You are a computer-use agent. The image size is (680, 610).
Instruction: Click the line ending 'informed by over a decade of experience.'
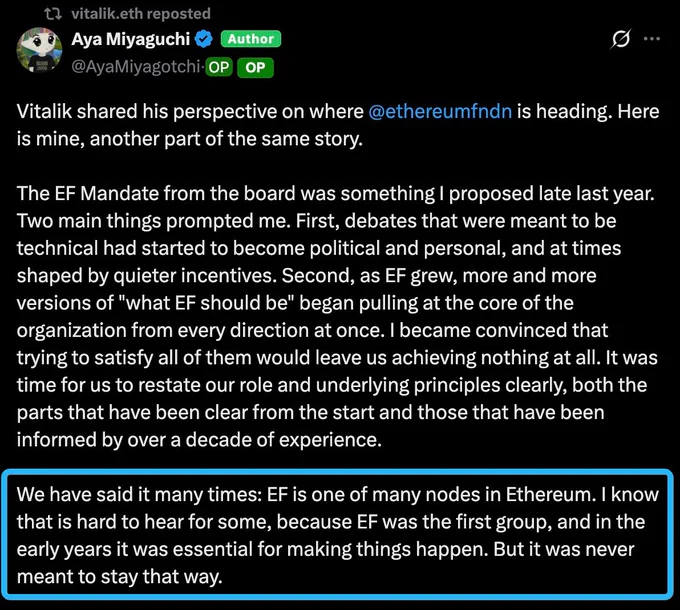199,440
